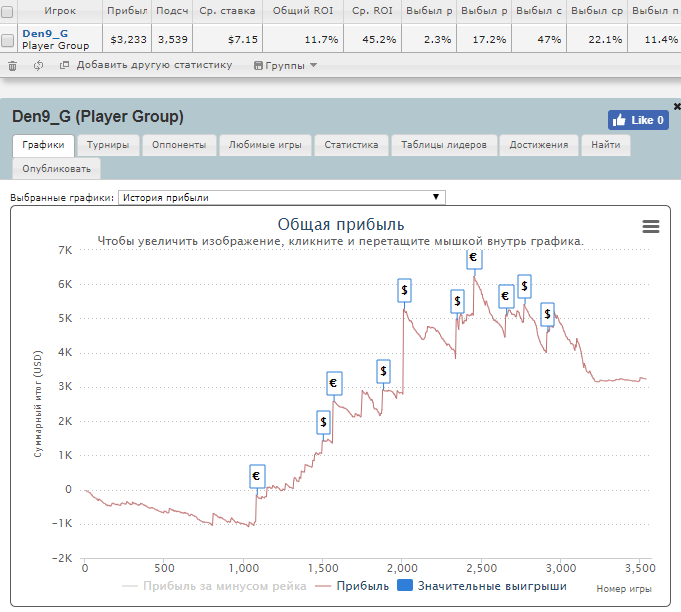The width and height of the screenshot is (681, 612).
Task: Click the refresh statistics icon
Action: tap(38, 66)
